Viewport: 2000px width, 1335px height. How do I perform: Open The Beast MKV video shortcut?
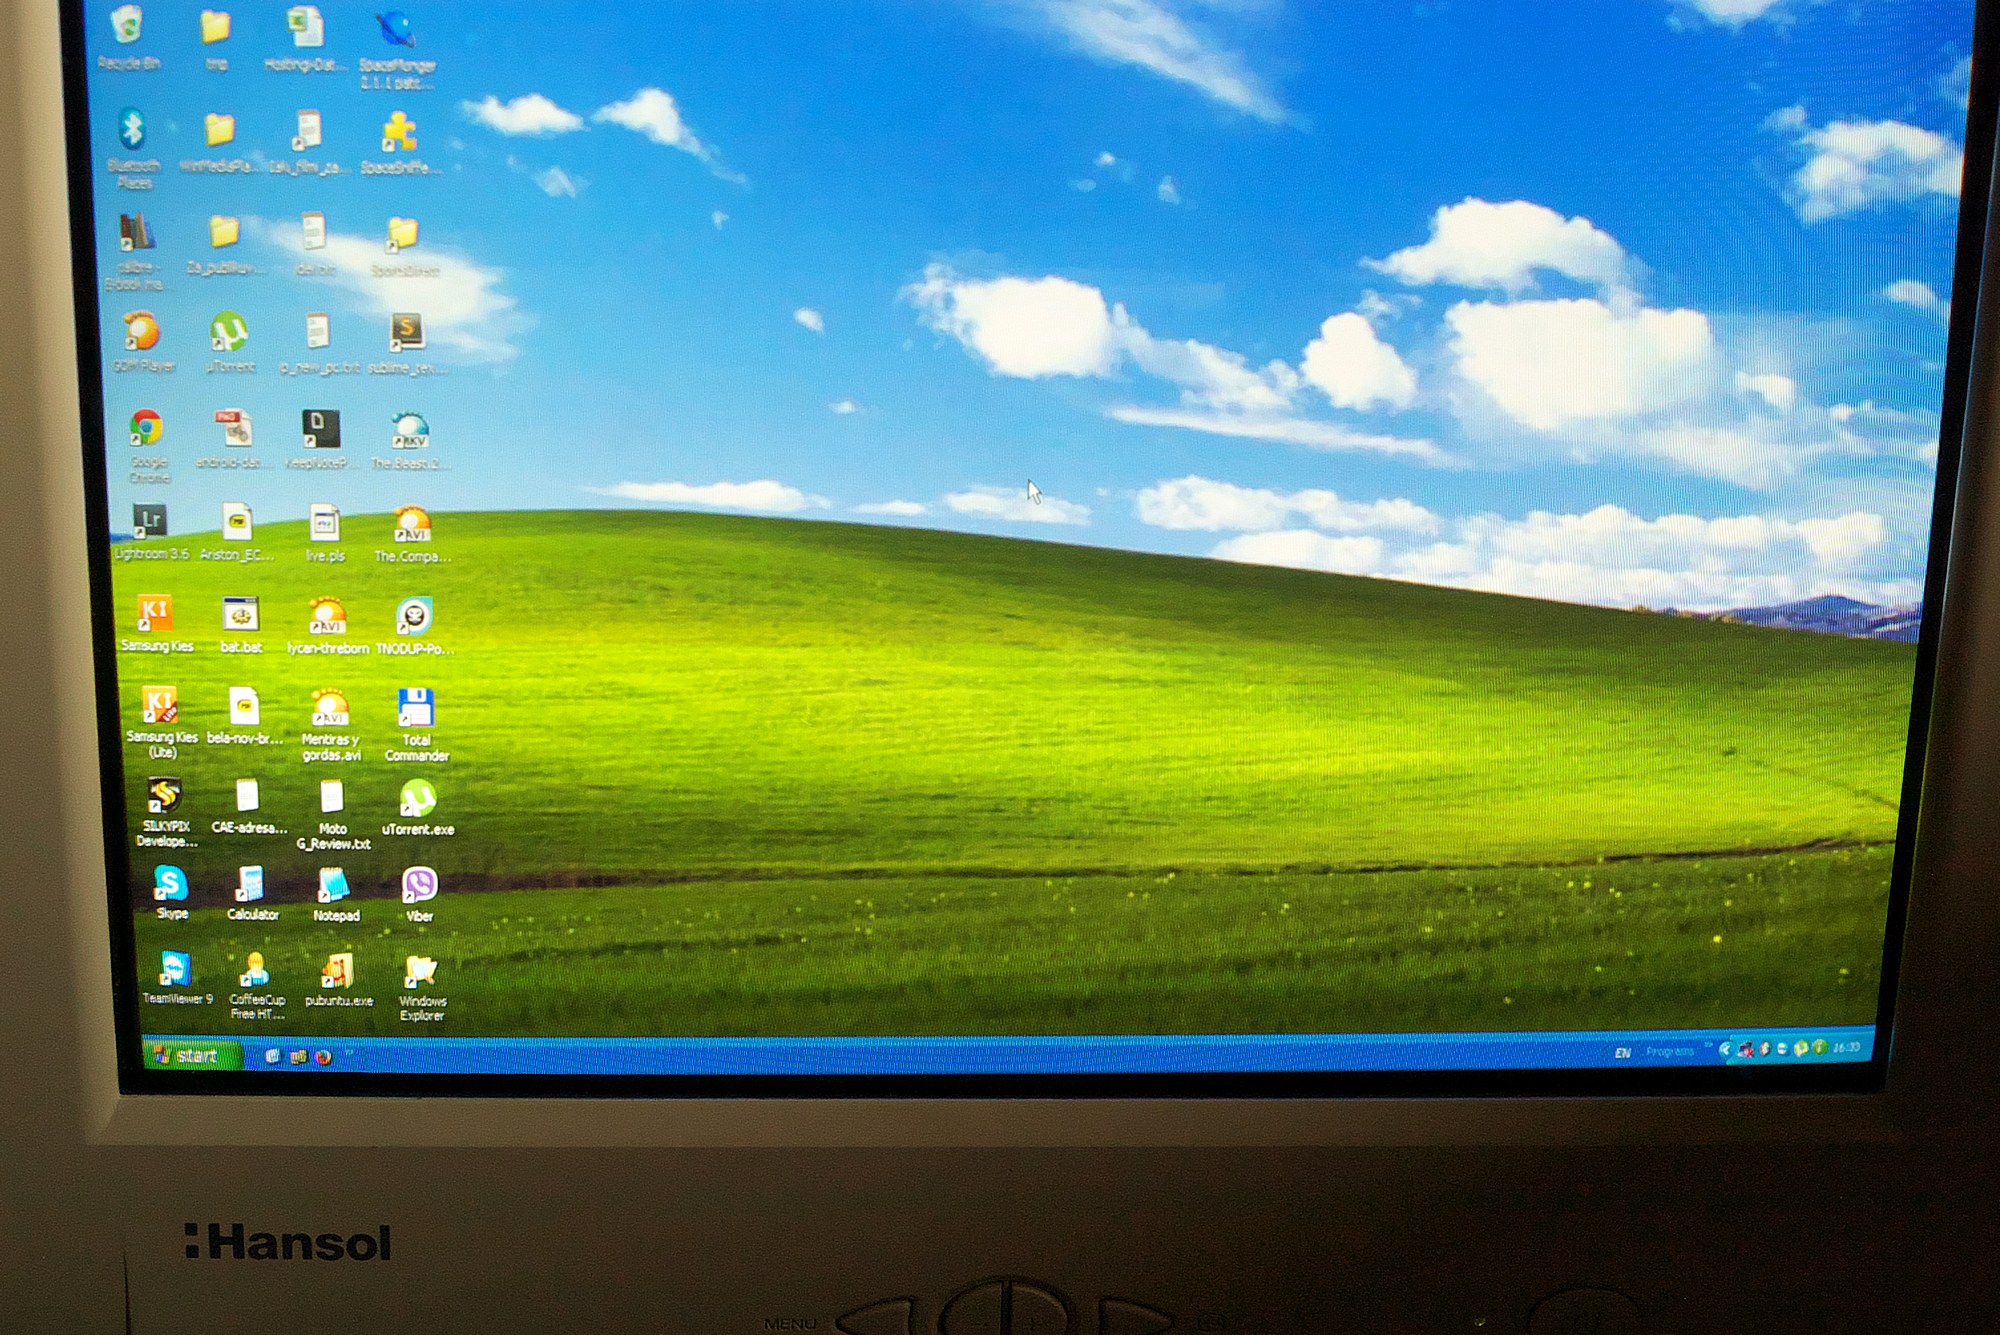(410, 440)
